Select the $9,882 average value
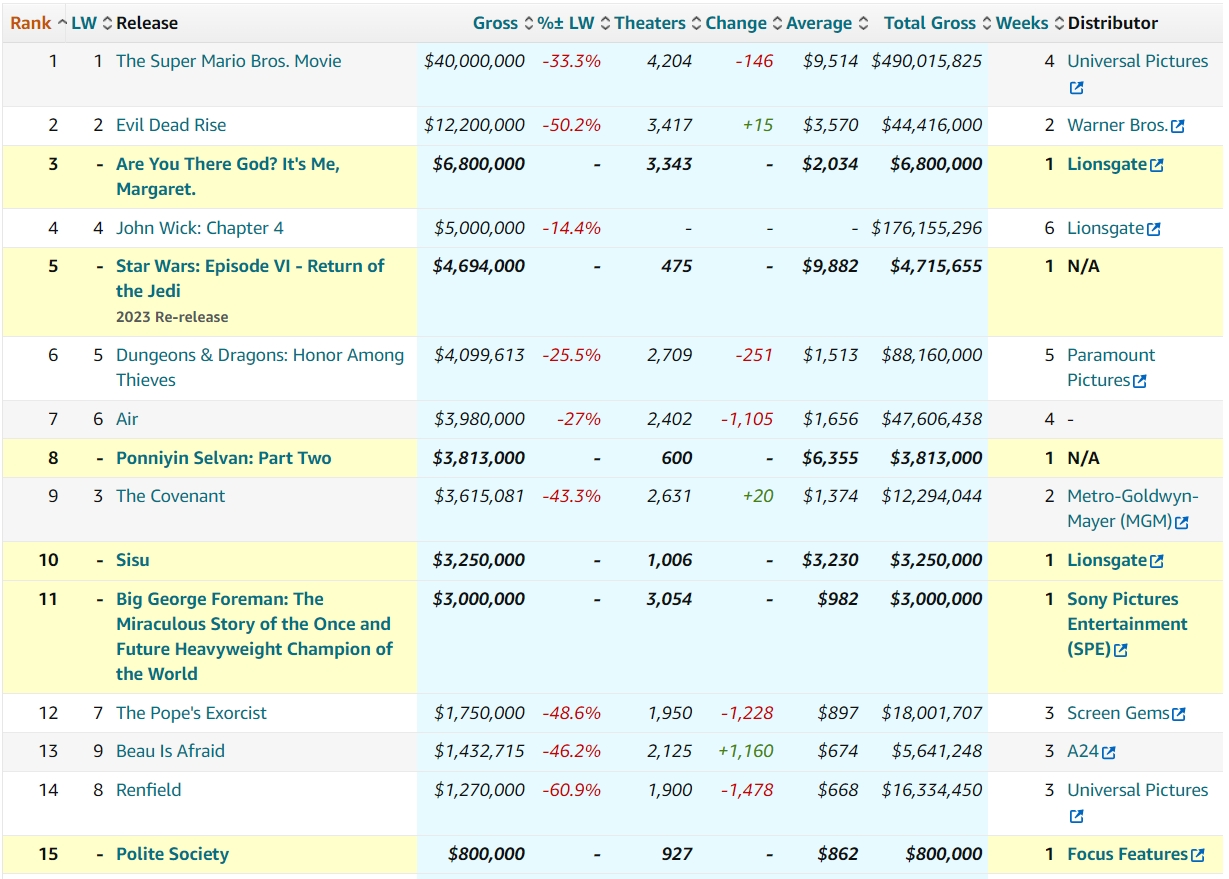This screenshot has width=1229, height=879. coord(830,266)
